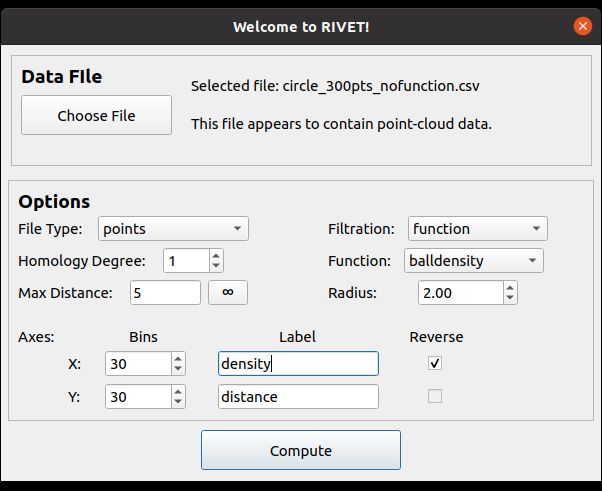Click the Max Distance input field
602x491 pixels.
165,293
